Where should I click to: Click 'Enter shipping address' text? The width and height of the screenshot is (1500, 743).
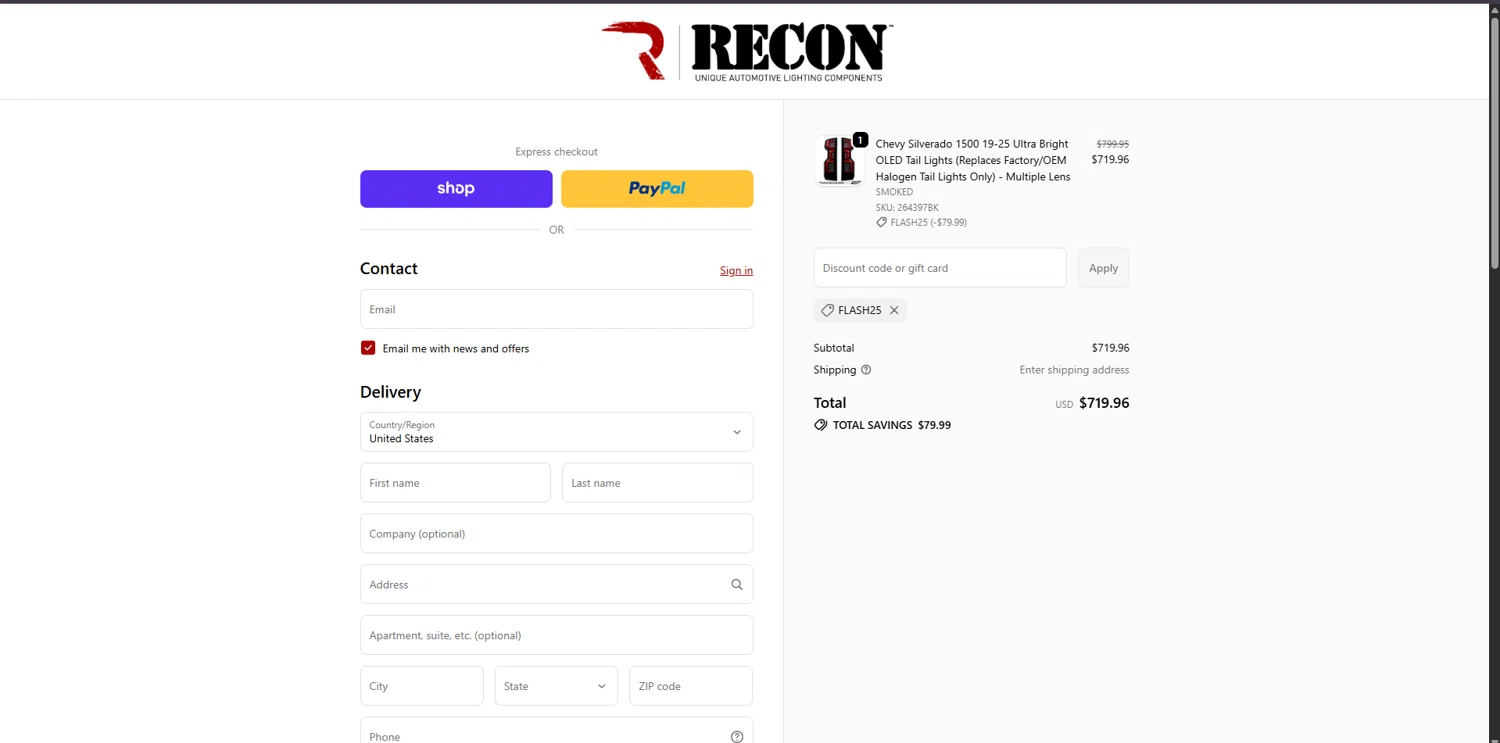pos(1074,370)
